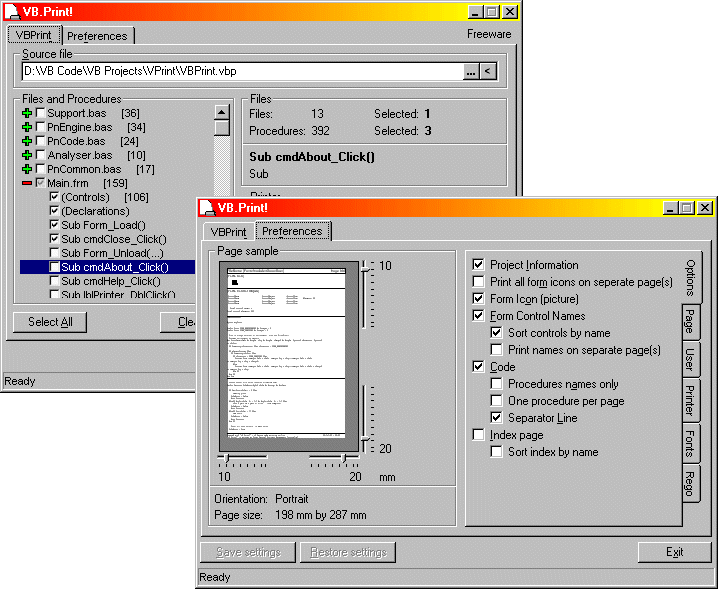719x589 pixels.
Task: Expand the PnCode.bas tree node
Action: (27, 141)
